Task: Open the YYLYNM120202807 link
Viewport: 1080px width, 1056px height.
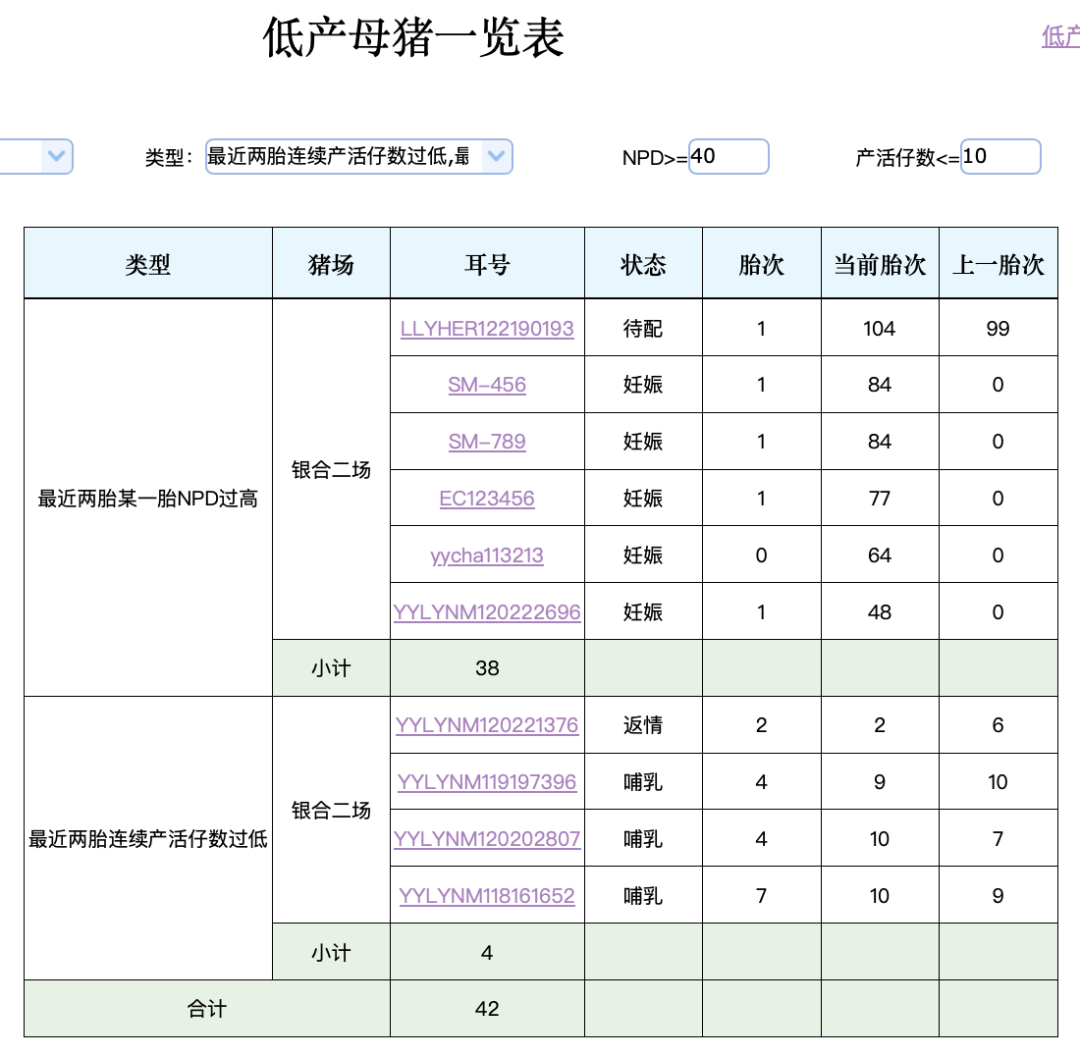Action: point(487,839)
